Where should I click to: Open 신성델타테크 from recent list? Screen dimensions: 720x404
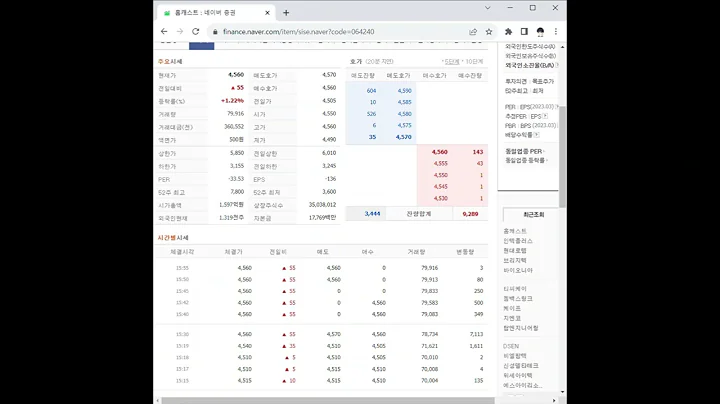pyautogui.click(x=521, y=365)
